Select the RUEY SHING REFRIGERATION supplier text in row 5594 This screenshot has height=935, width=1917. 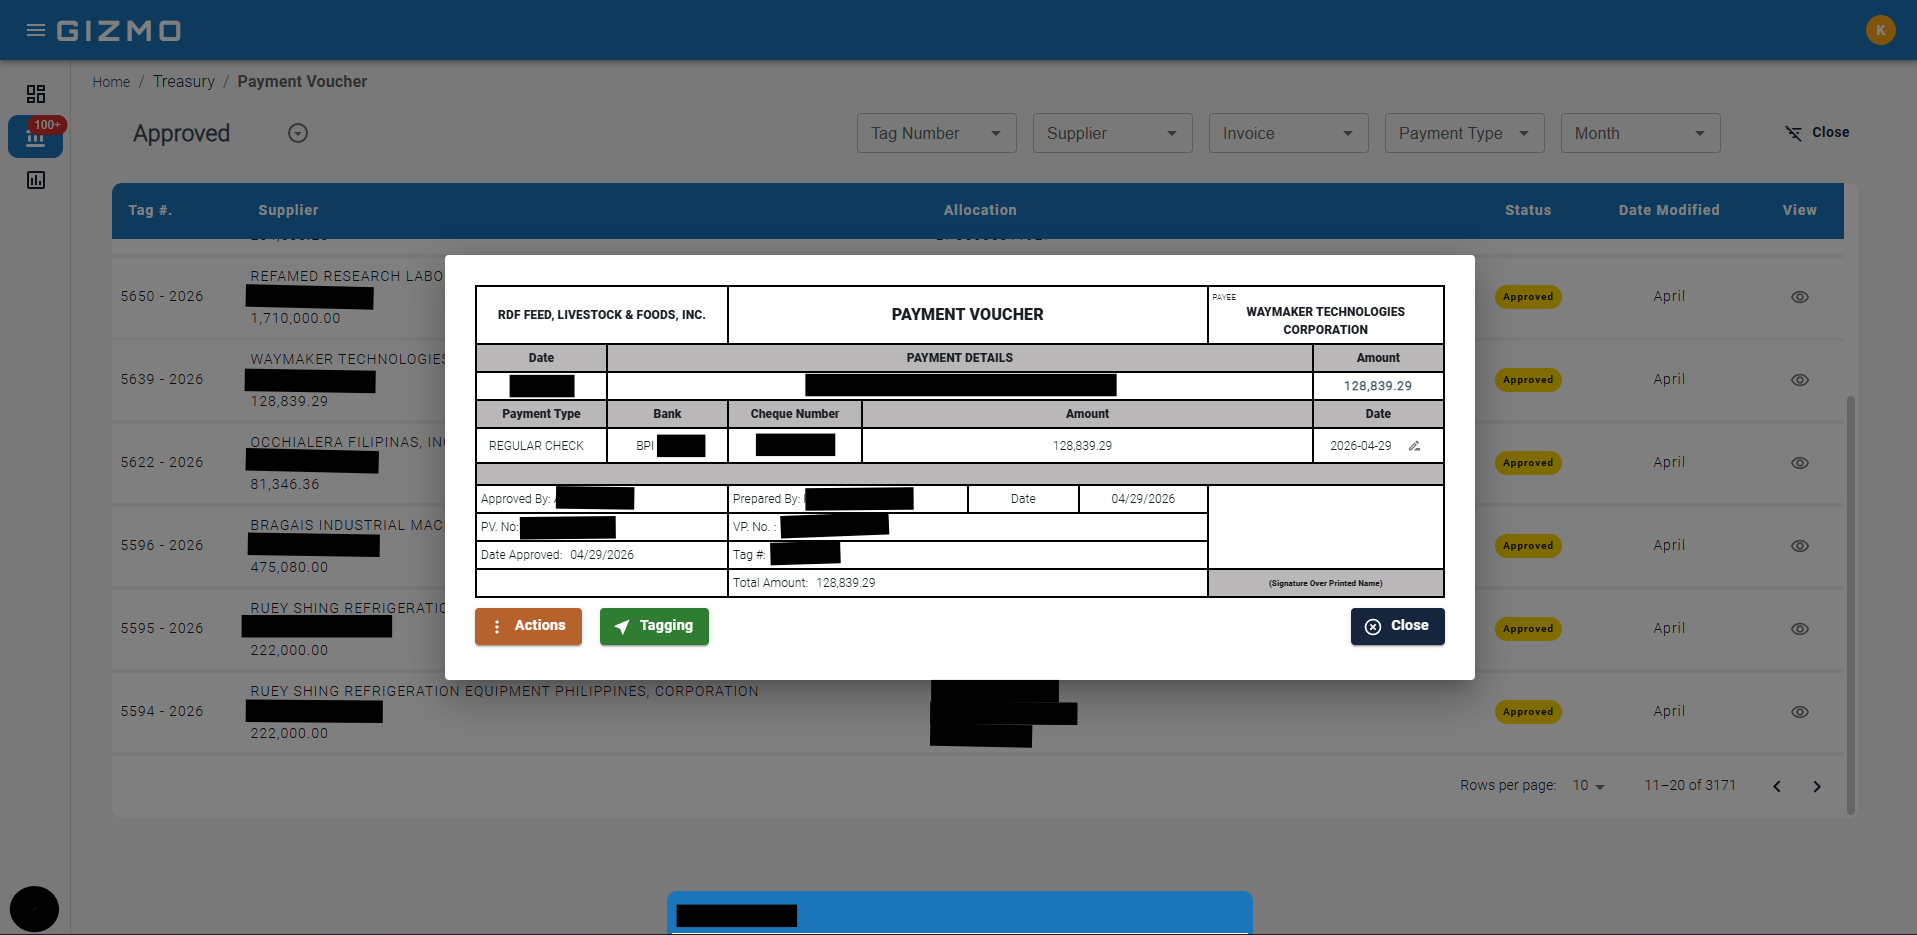point(504,691)
